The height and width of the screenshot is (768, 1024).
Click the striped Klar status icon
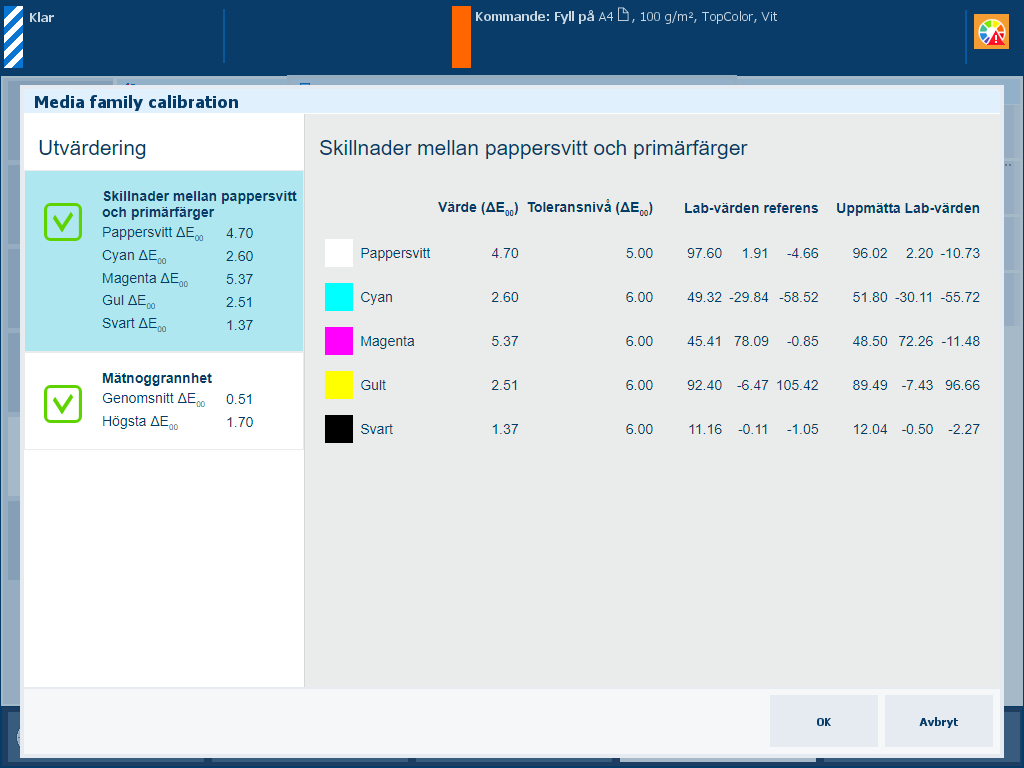click(14, 37)
